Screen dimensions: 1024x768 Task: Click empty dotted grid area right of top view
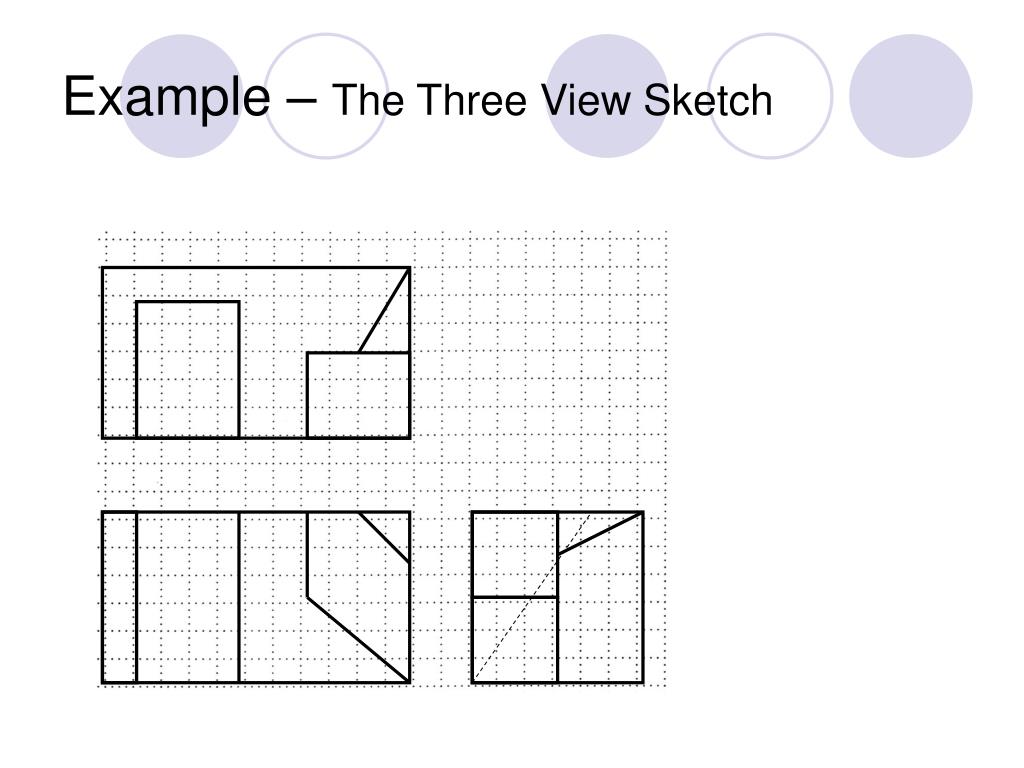pyautogui.click(x=539, y=353)
